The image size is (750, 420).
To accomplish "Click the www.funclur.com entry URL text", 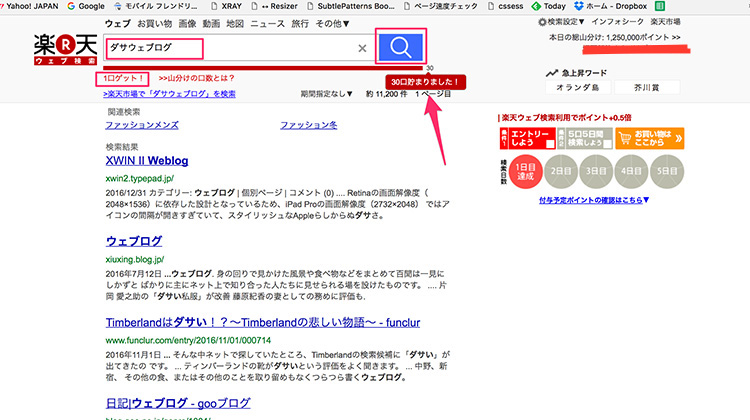I will tap(188, 340).
